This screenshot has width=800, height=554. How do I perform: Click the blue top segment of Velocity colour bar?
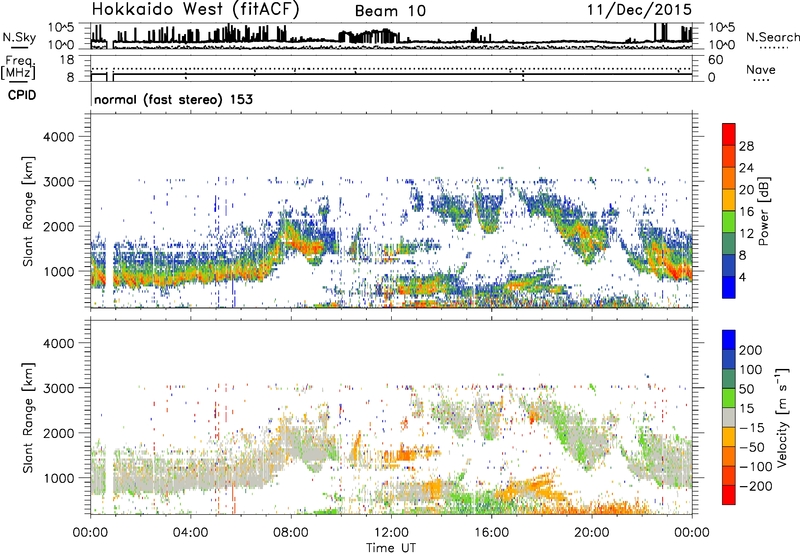click(x=729, y=340)
